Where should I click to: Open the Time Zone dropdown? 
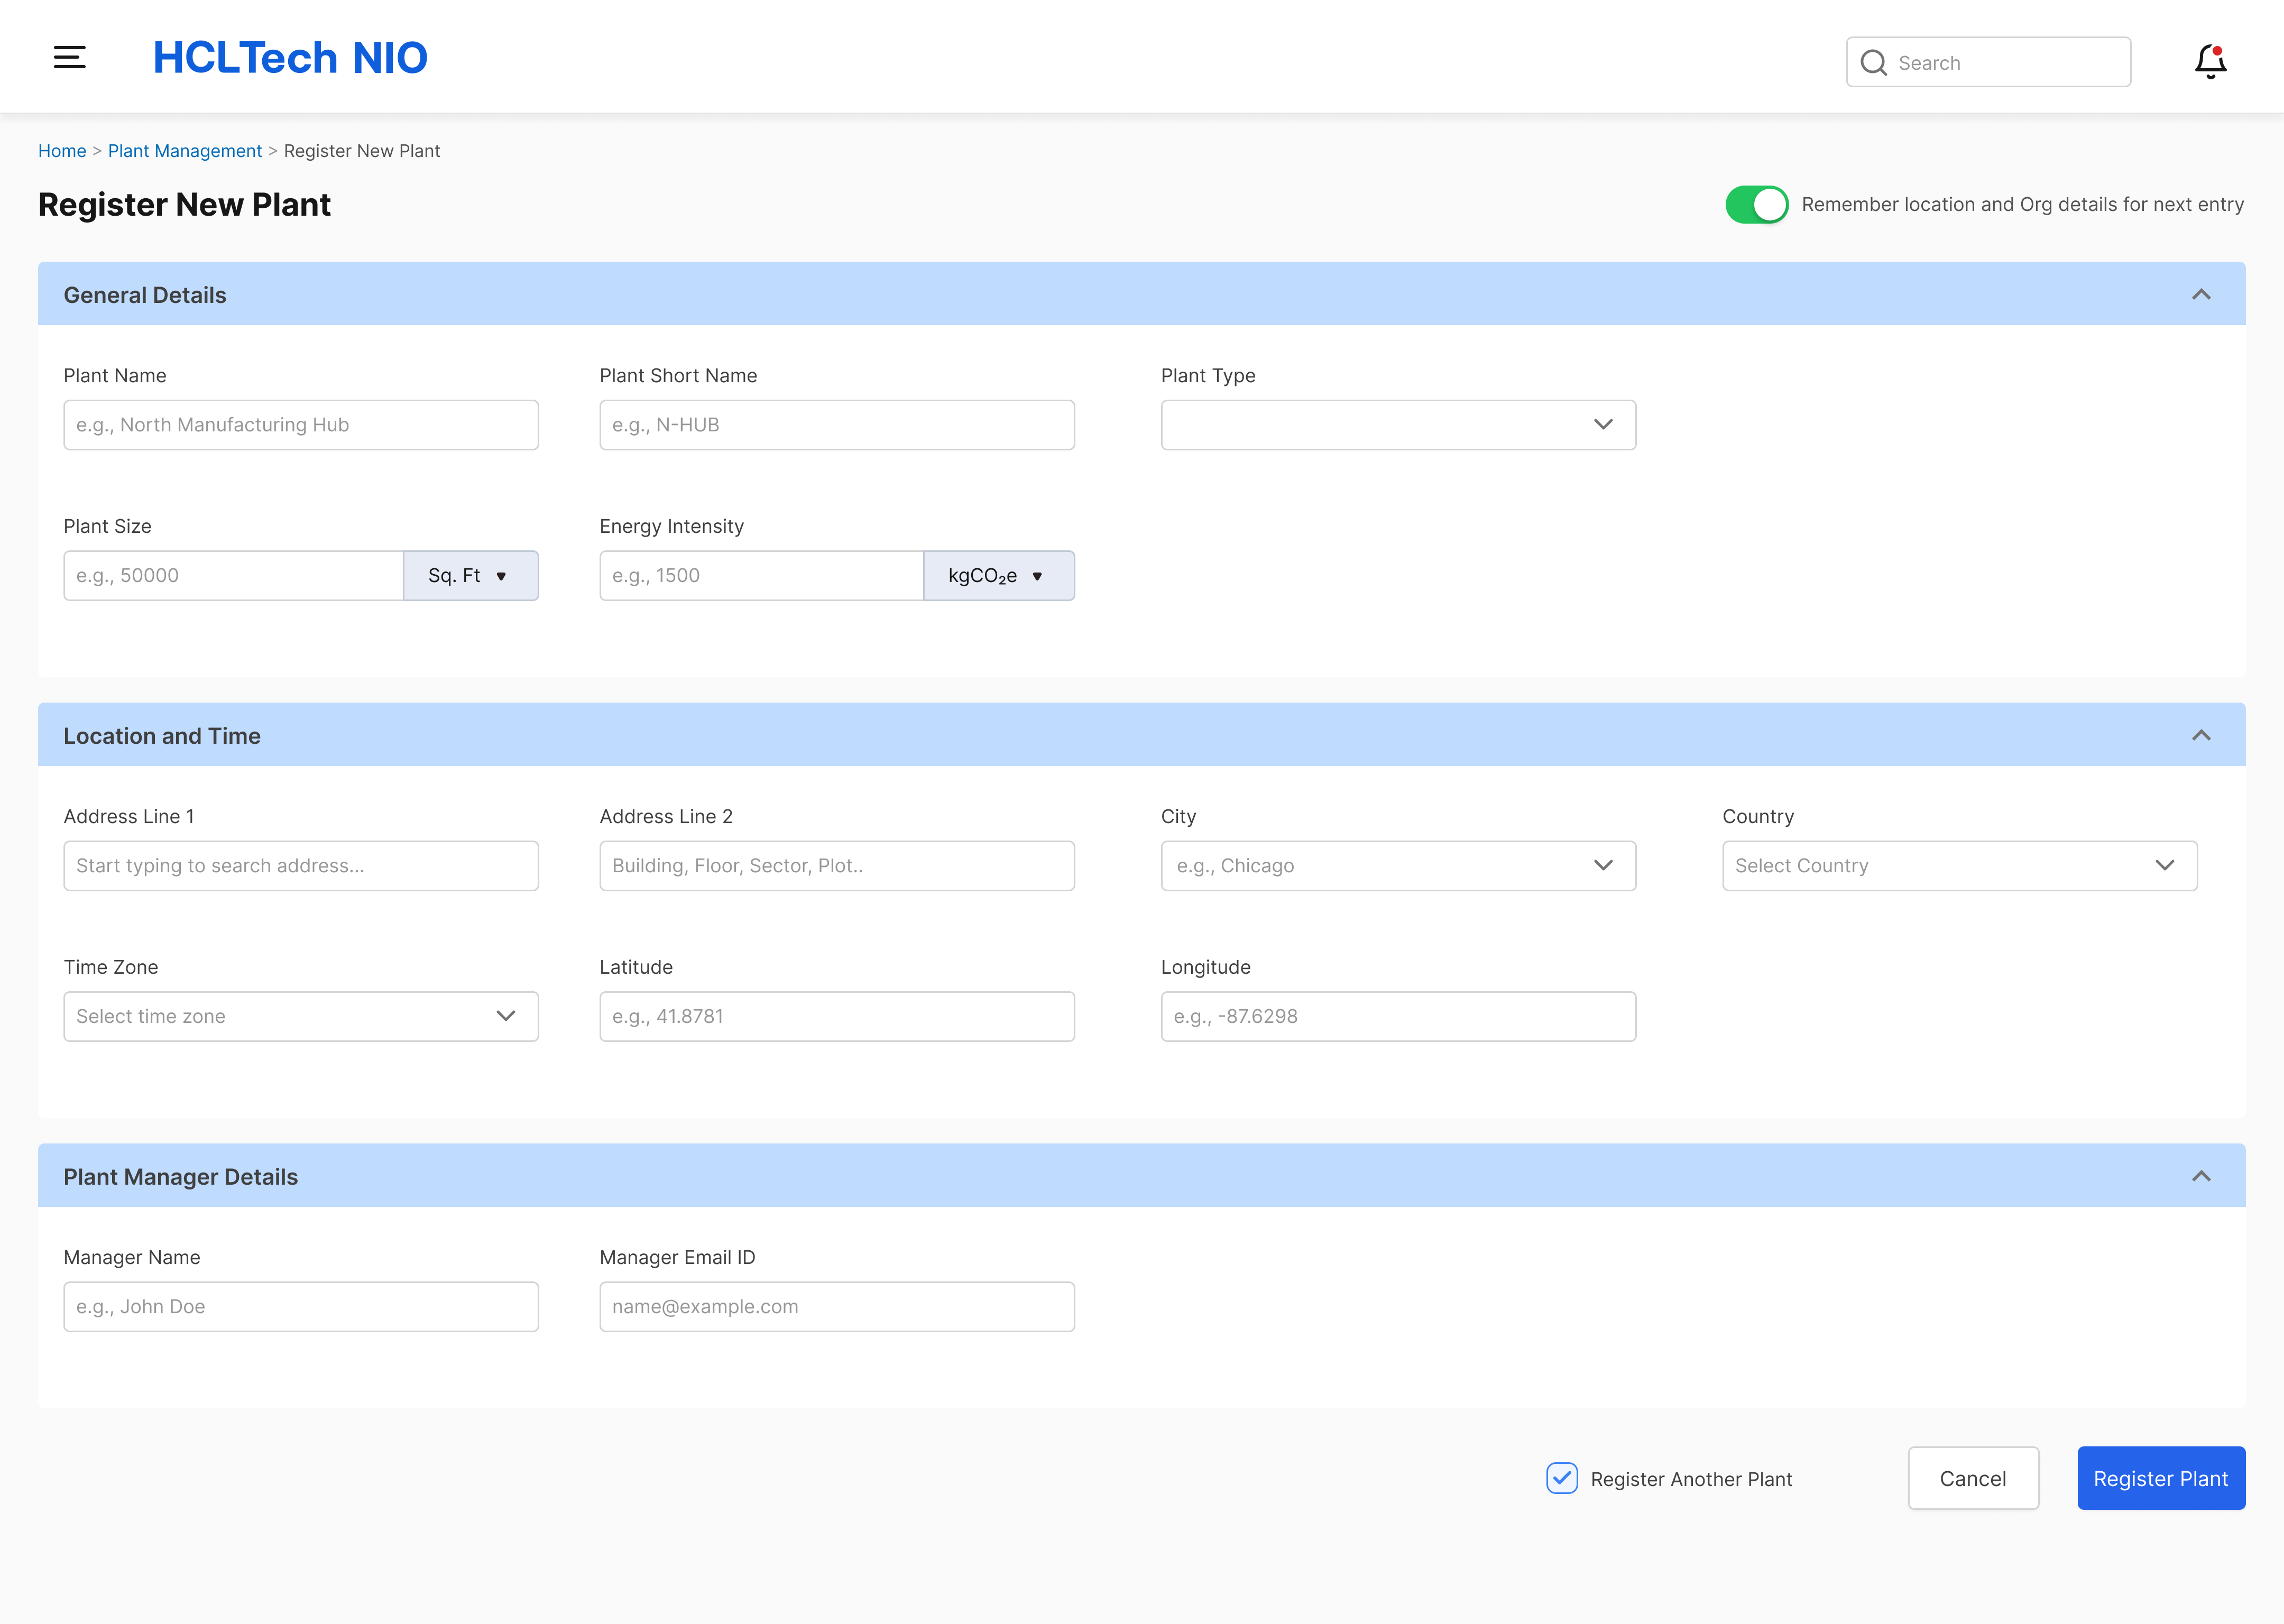301,1016
